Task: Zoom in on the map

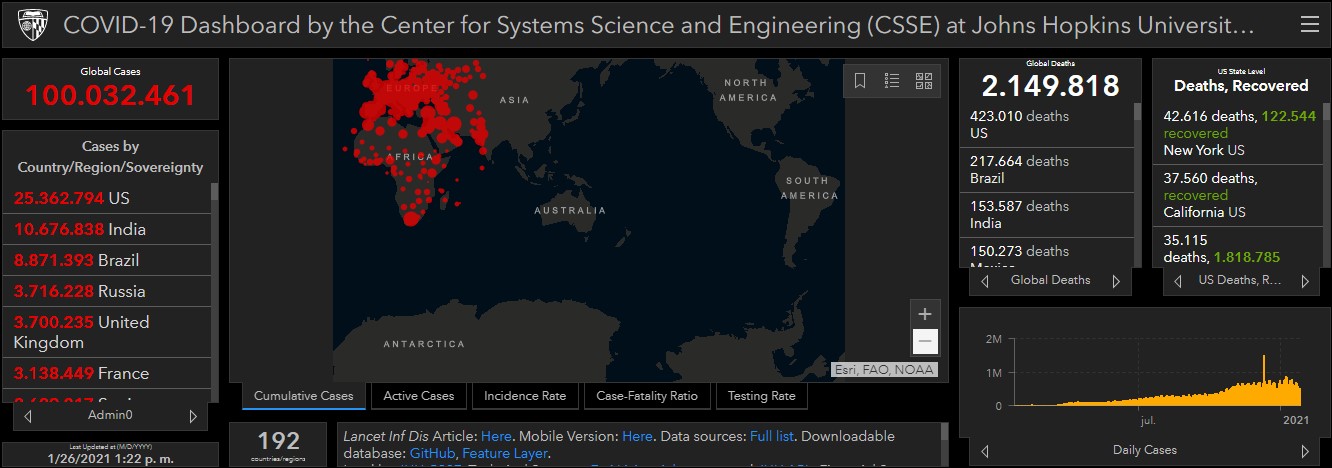Action: point(925,313)
